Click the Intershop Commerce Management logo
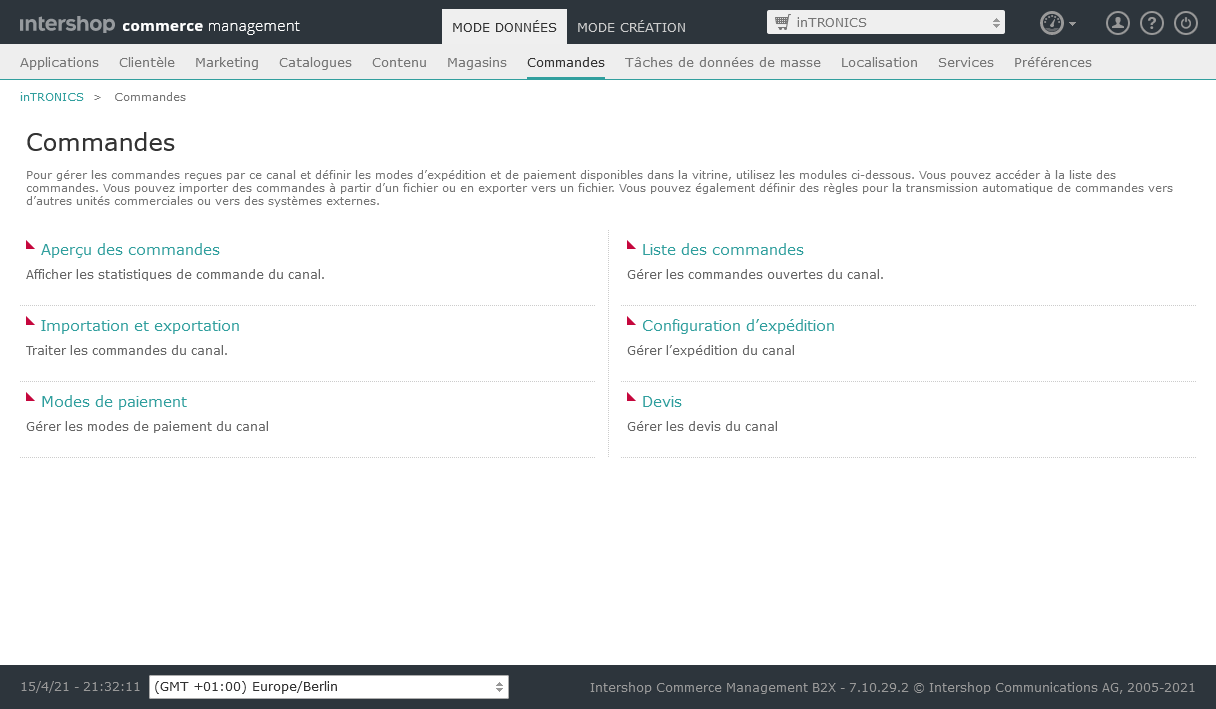 (x=159, y=25)
